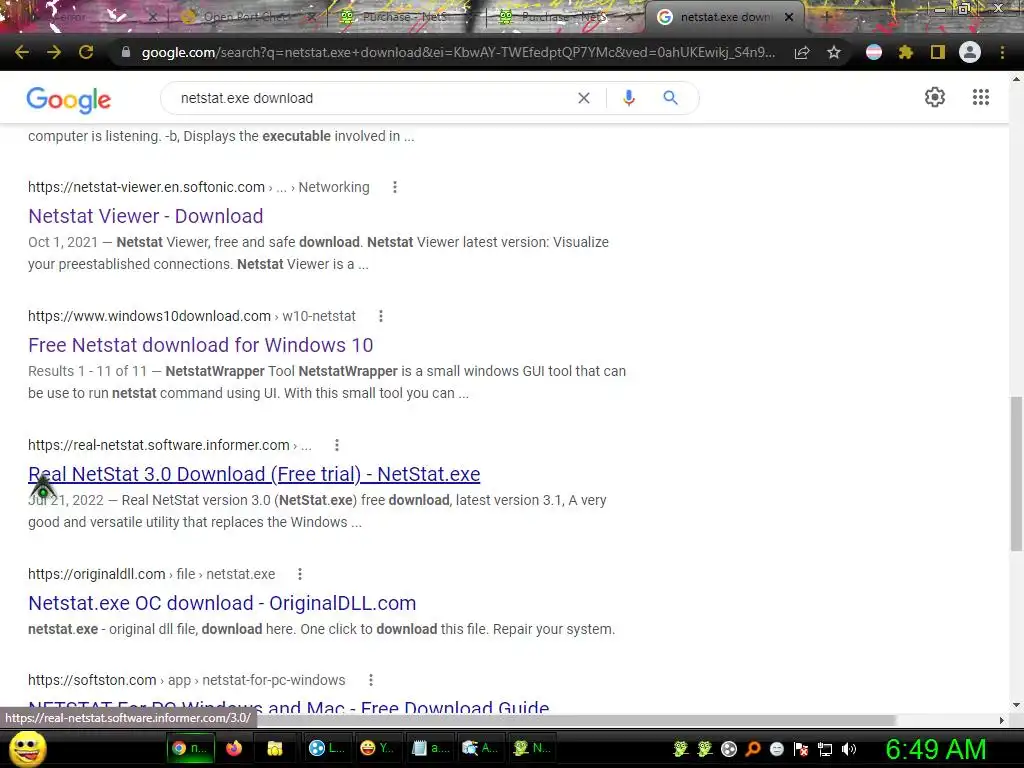Go forward in browser history

(x=54, y=52)
